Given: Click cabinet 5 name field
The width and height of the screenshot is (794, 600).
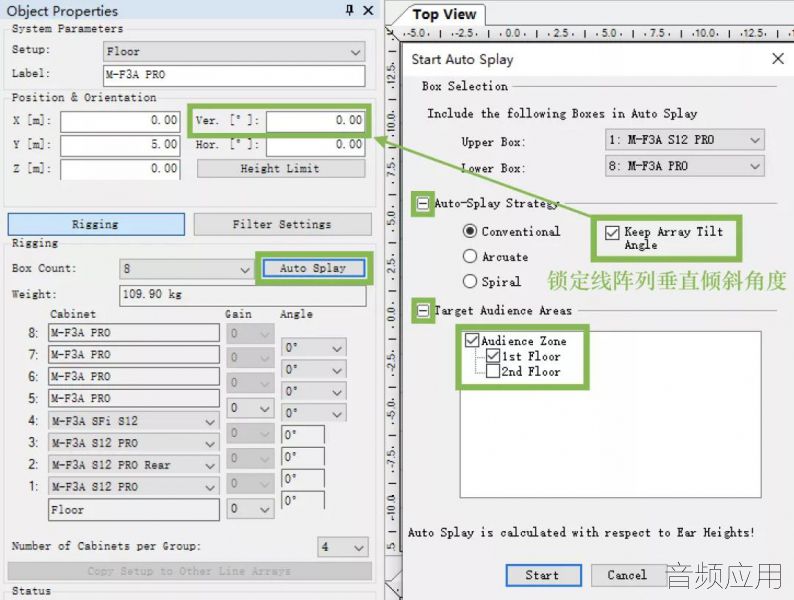Looking at the screenshot, I should click(134, 398).
